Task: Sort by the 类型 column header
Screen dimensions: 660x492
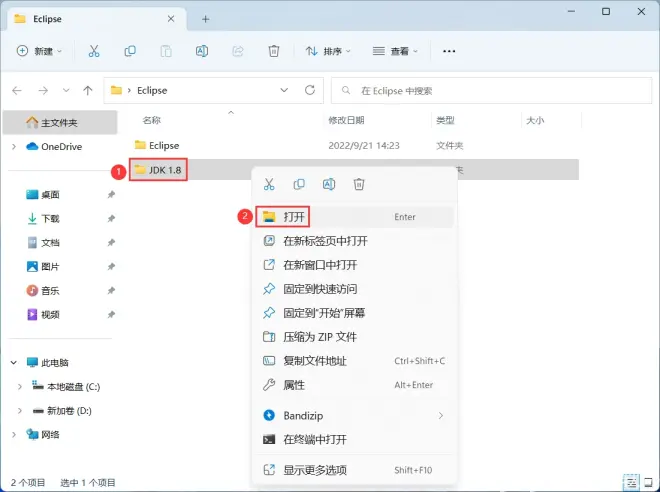Action: [445, 120]
